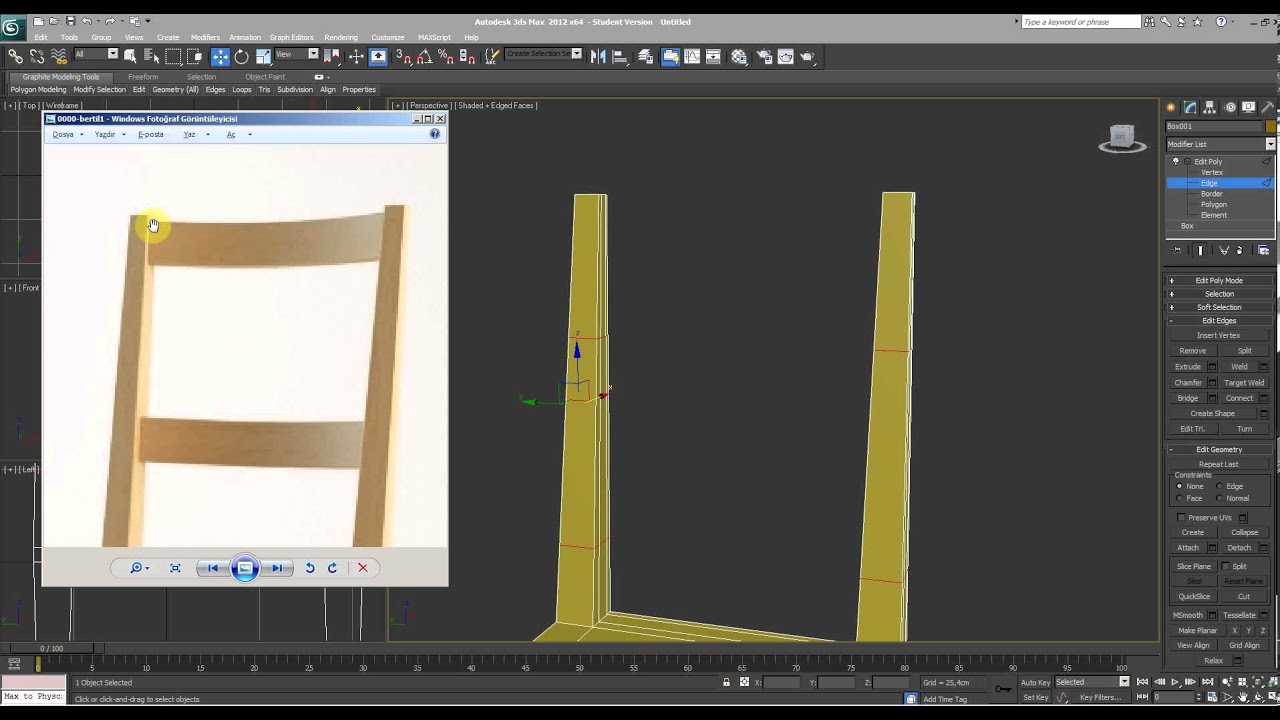Open the Hierarchy command panel tab
Screen dimensions: 1280x720
pyautogui.click(x=1210, y=107)
